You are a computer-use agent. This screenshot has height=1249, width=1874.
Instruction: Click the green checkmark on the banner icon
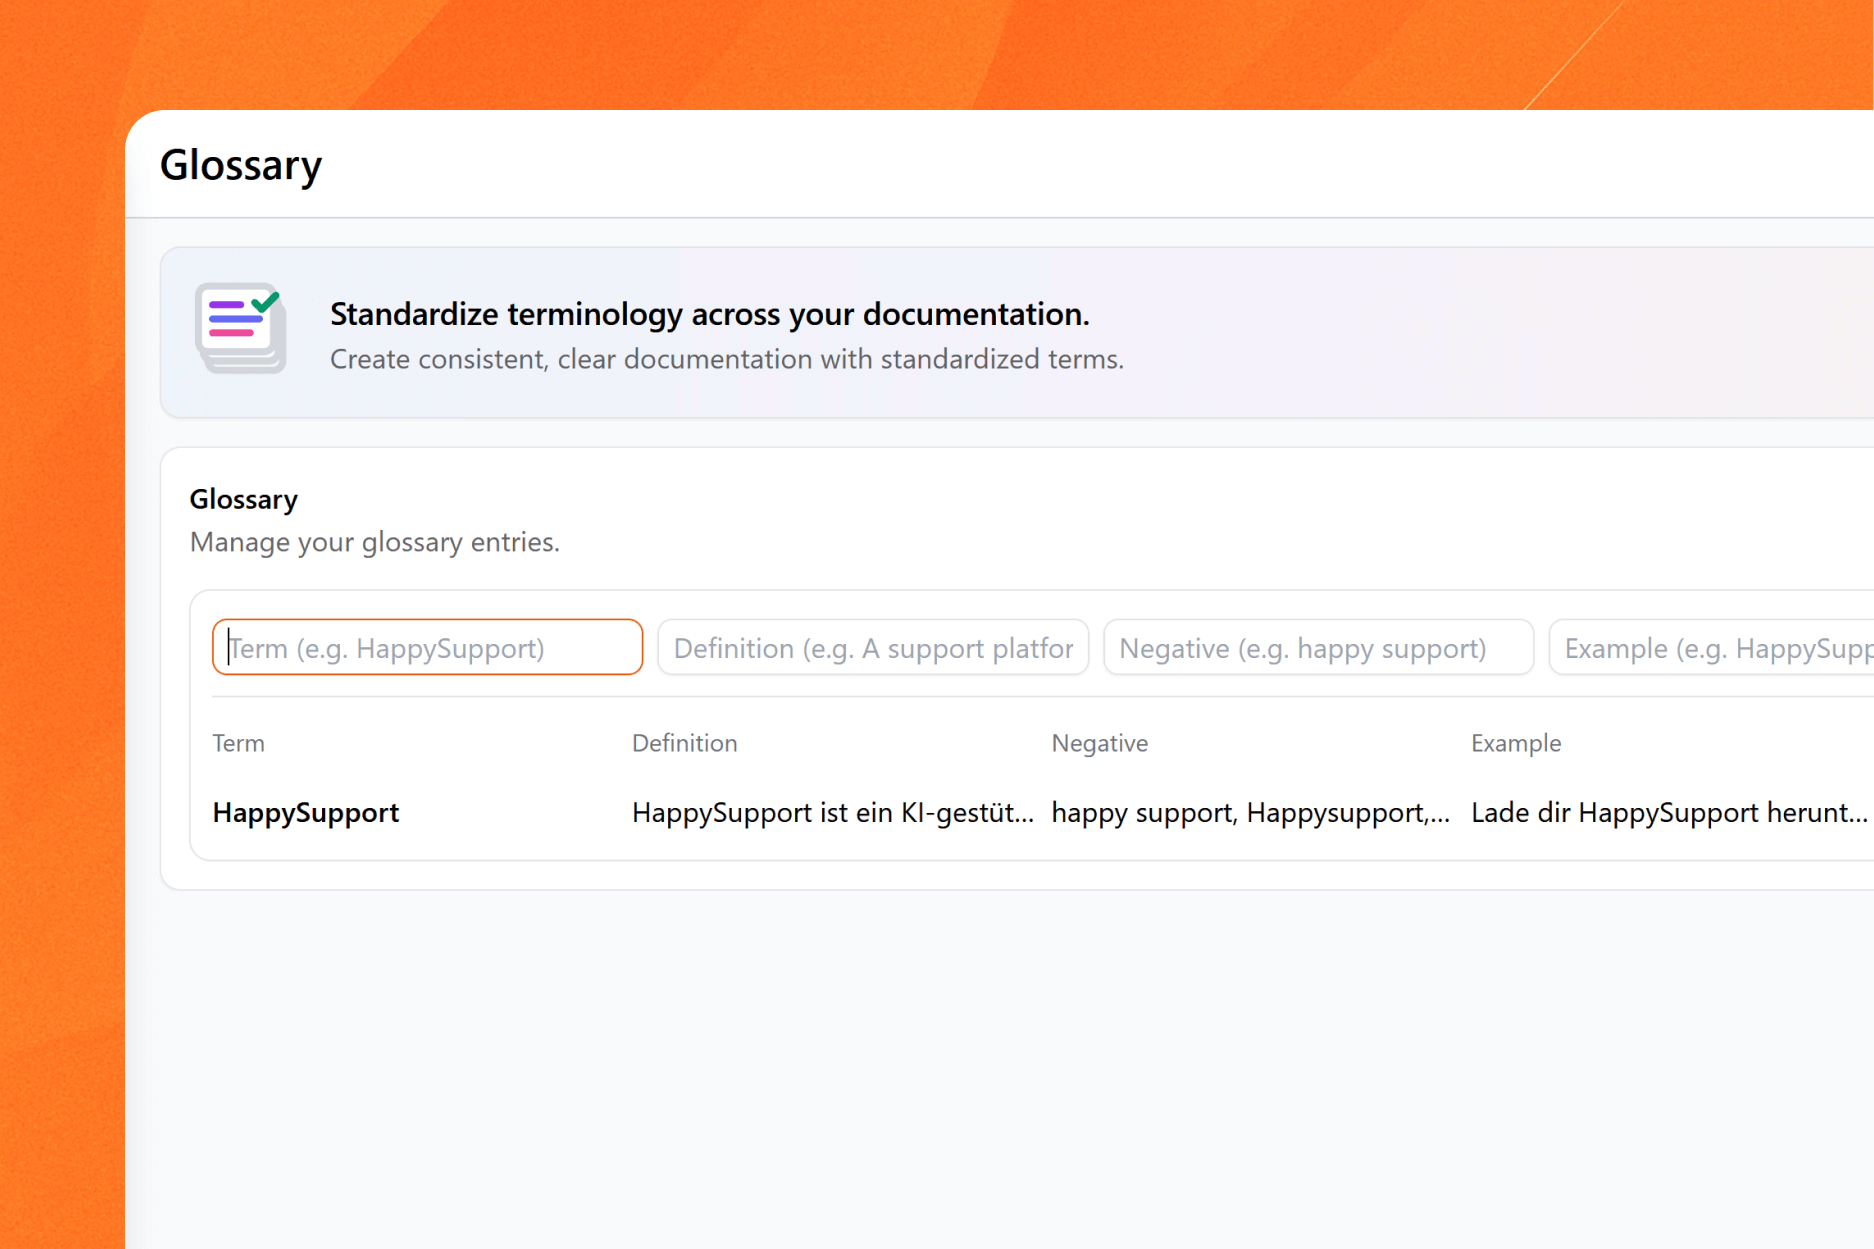coord(265,300)
